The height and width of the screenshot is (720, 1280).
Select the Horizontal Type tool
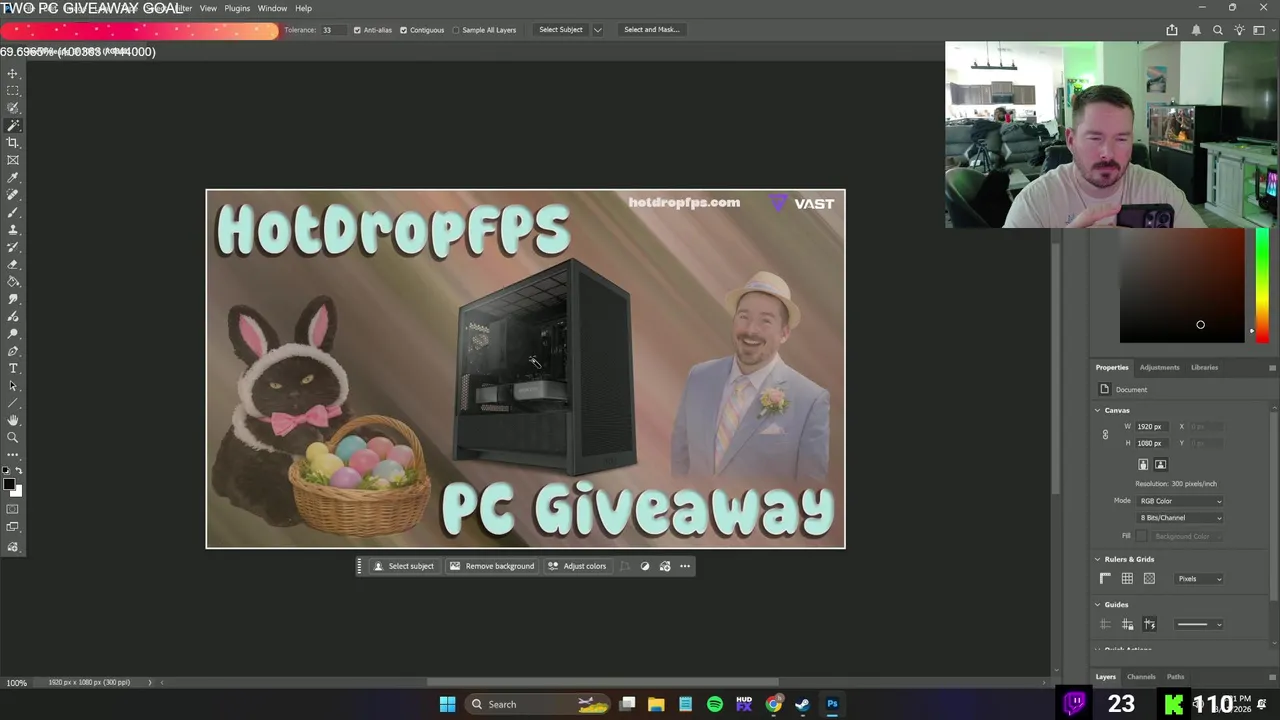coord(13,369)
